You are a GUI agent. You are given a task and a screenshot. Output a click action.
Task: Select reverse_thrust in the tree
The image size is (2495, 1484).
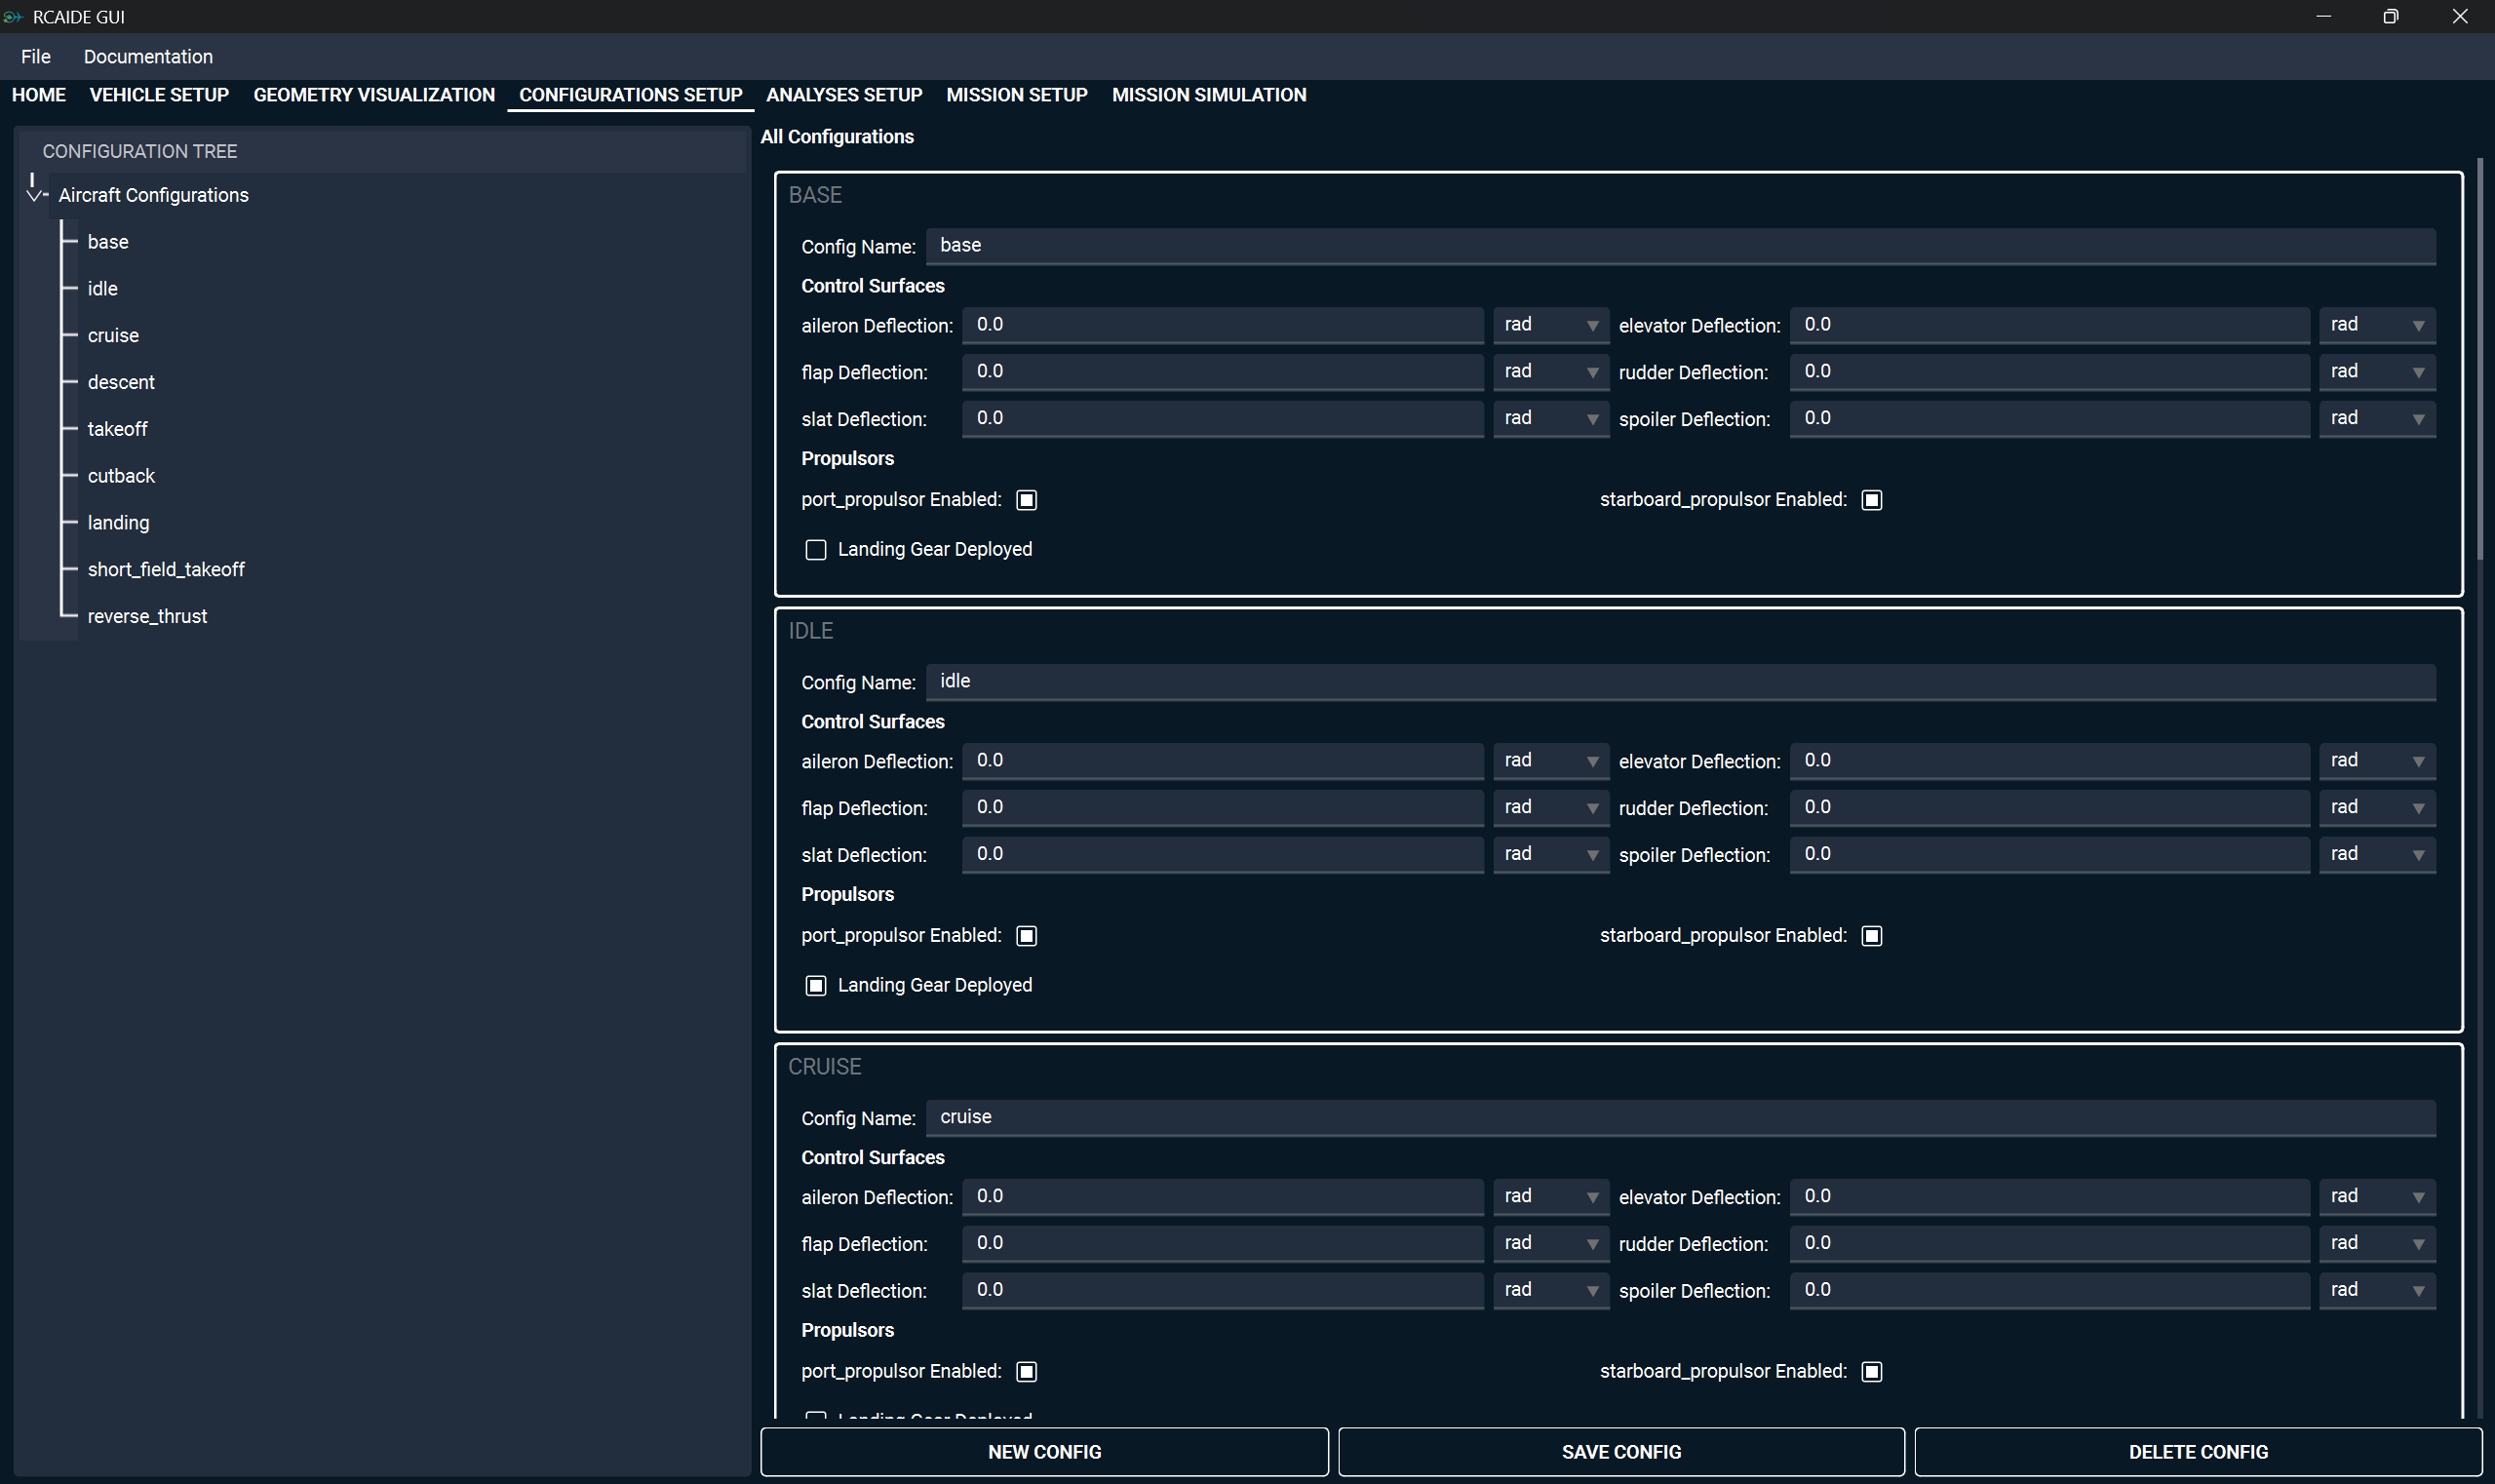point(147,616)
